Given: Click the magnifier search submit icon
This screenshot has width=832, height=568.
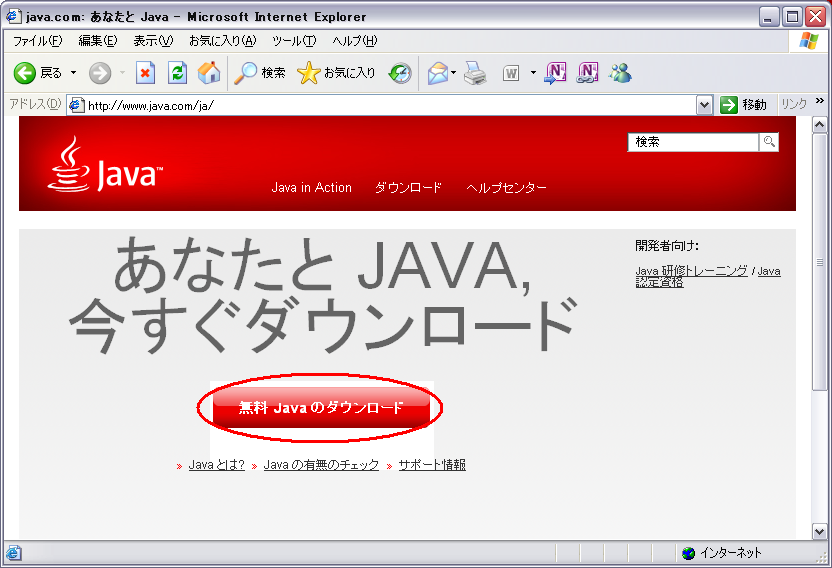Looking at the screenshot, I should pyautogui.click(x=769, y=142).
